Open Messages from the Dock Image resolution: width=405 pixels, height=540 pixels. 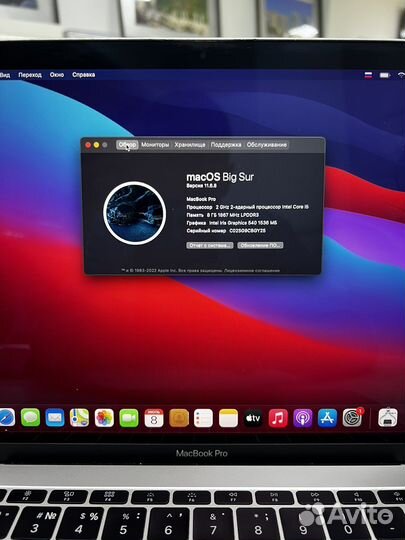pyautogui.click(x=30, y=417)
